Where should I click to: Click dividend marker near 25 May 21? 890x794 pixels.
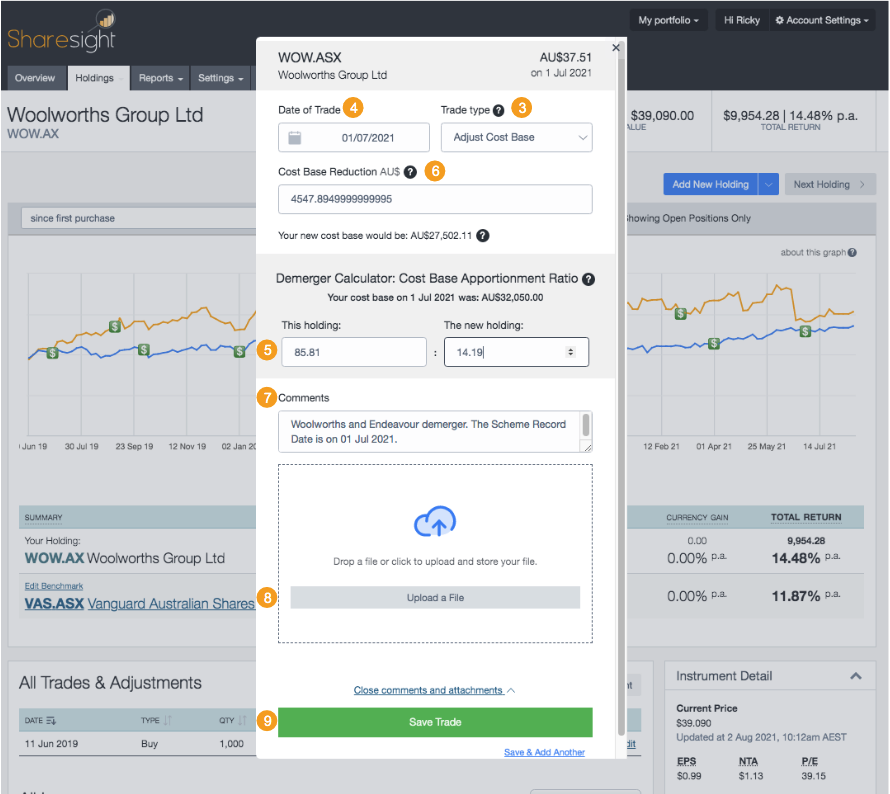coord(805,331)
